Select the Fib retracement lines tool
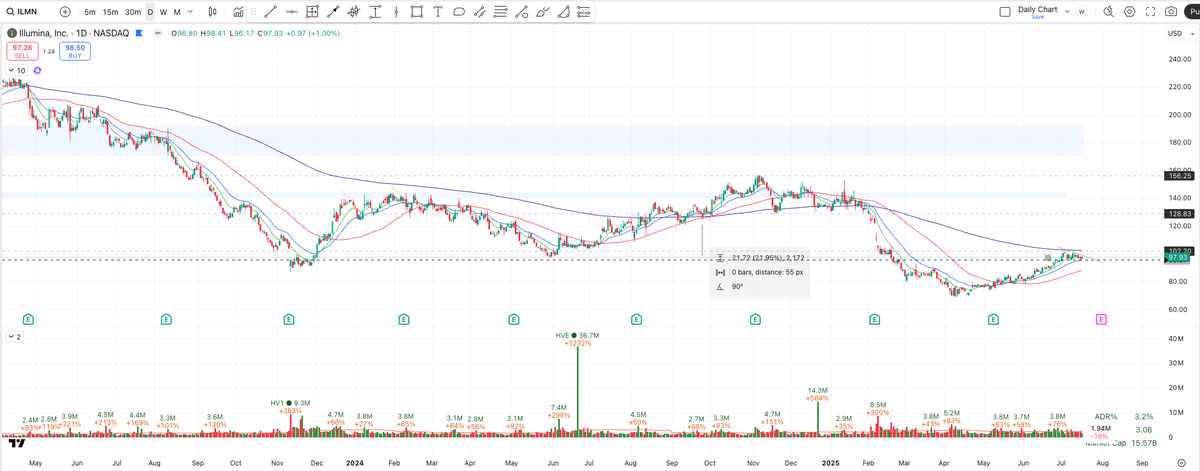This screenshot has width=1200, height=471. 501,12
